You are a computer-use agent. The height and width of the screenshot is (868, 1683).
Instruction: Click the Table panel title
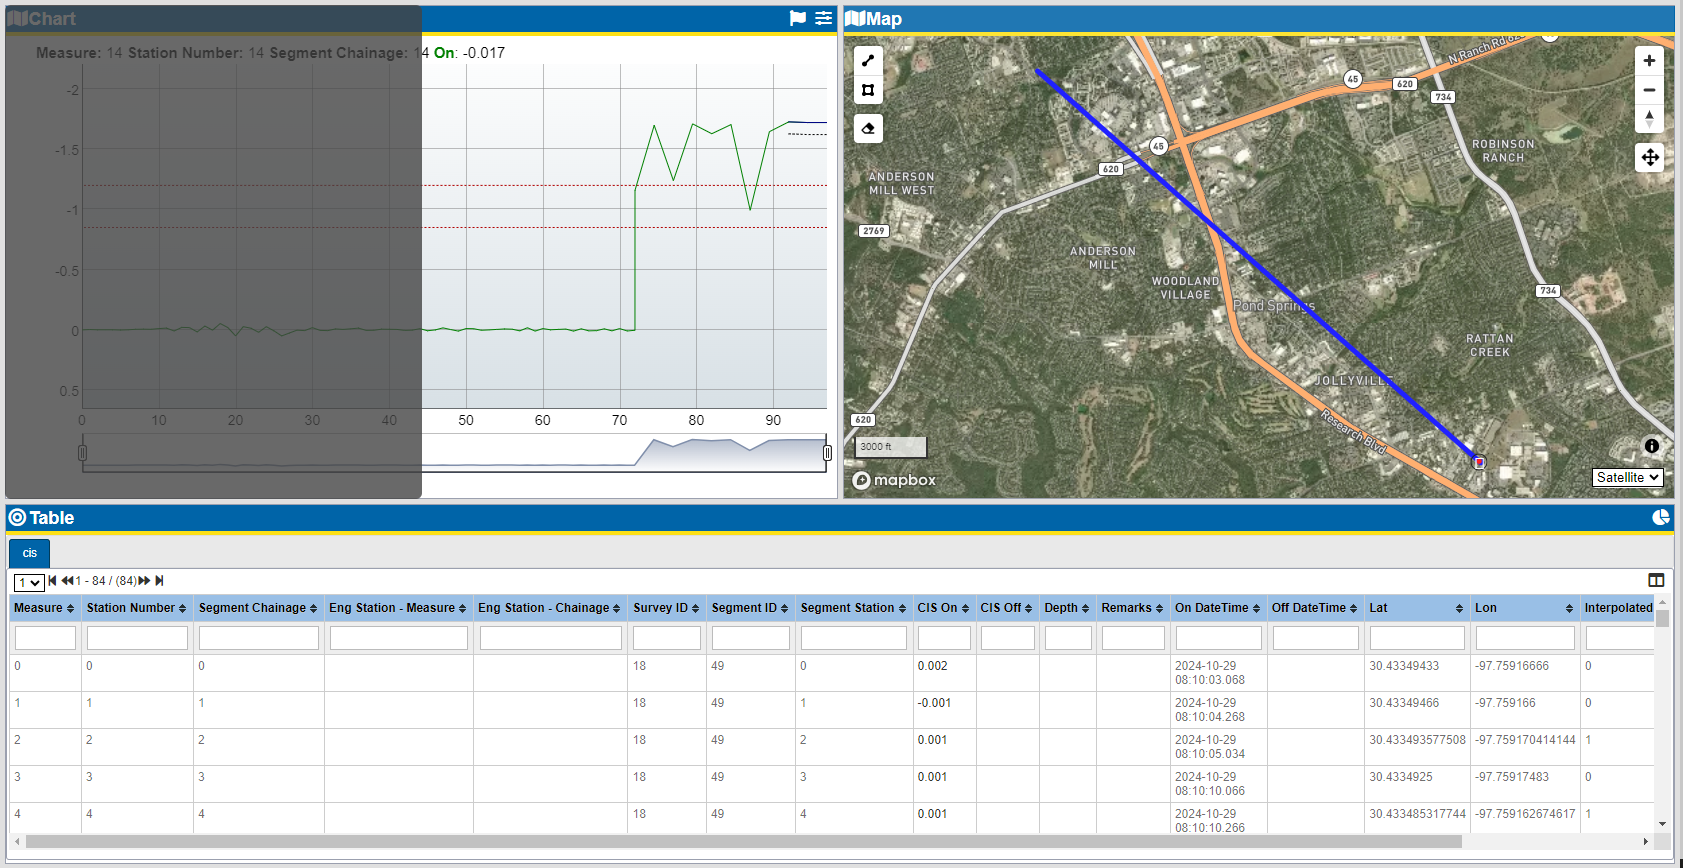(52, 518)
